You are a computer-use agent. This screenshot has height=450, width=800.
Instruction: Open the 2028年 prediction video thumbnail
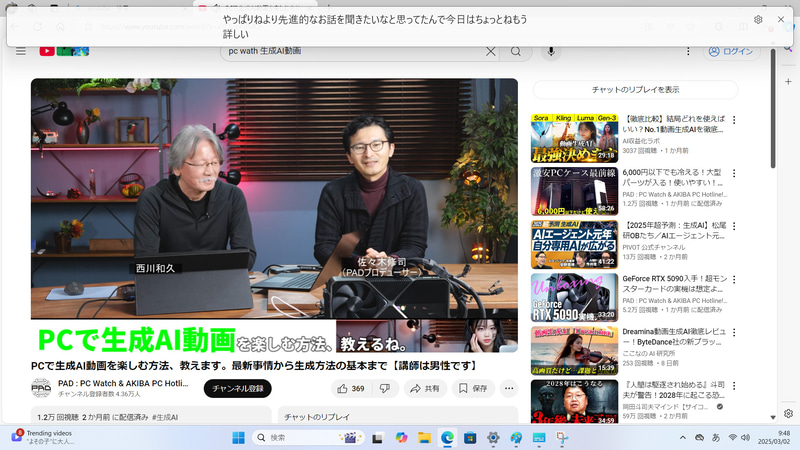point(574,402)
